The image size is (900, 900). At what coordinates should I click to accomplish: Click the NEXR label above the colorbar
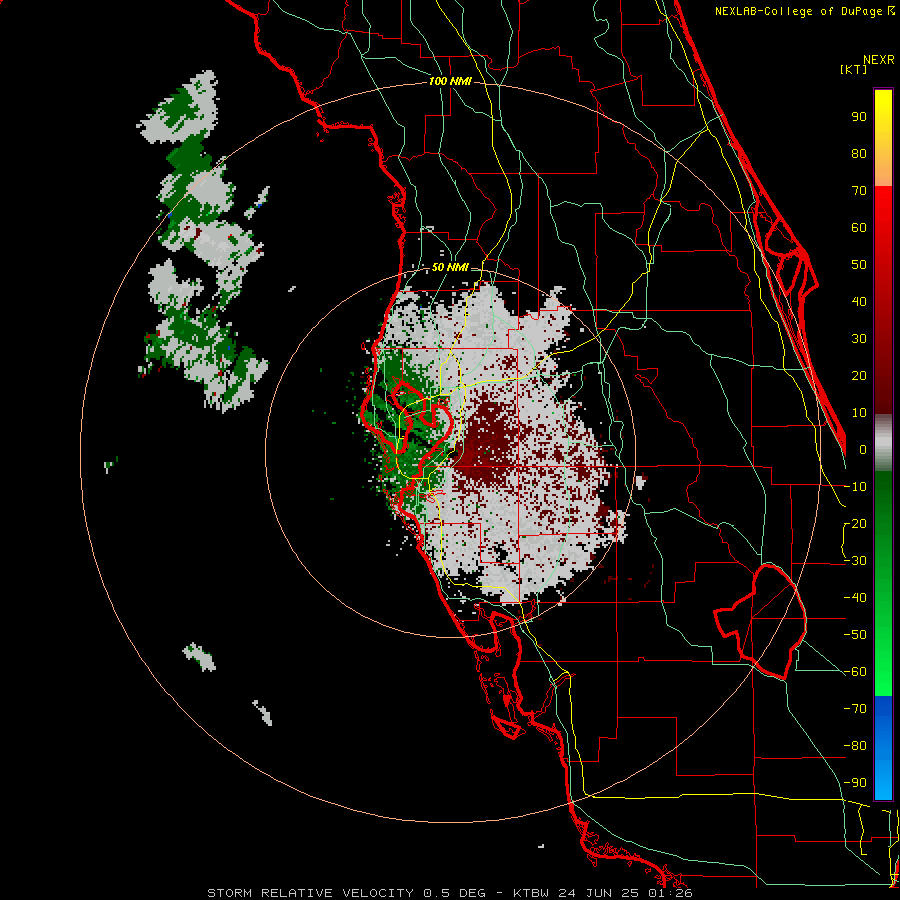pyautogui.click(x=879, y=60)
